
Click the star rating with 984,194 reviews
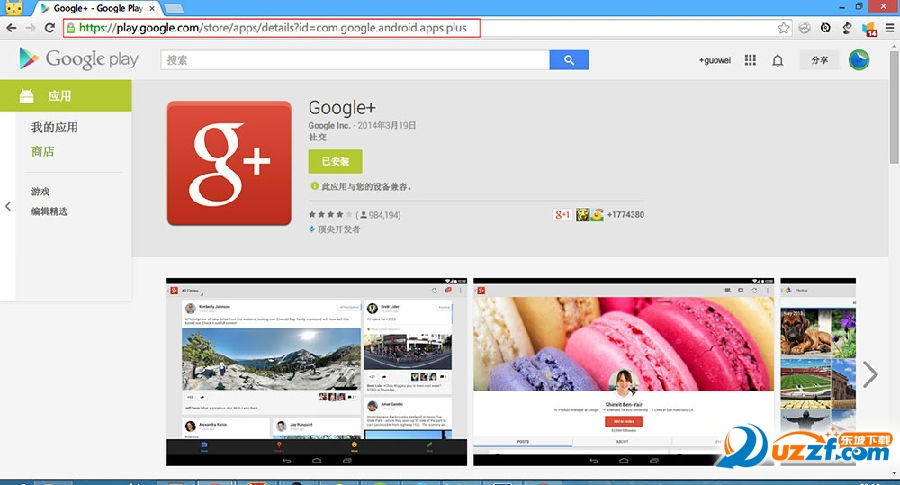[354, 215]
